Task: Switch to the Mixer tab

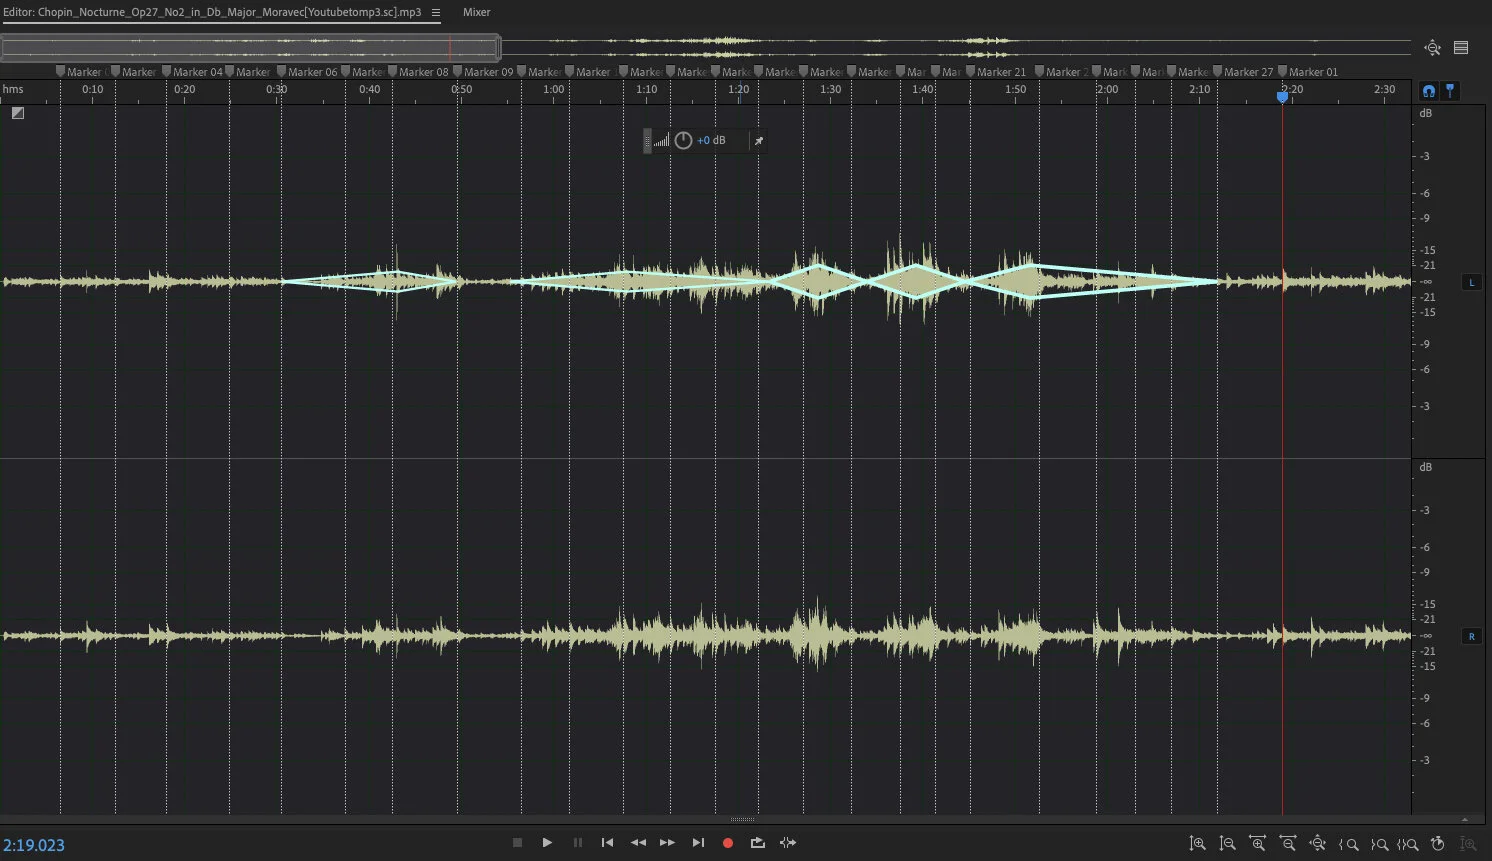Action: (477, 12)
